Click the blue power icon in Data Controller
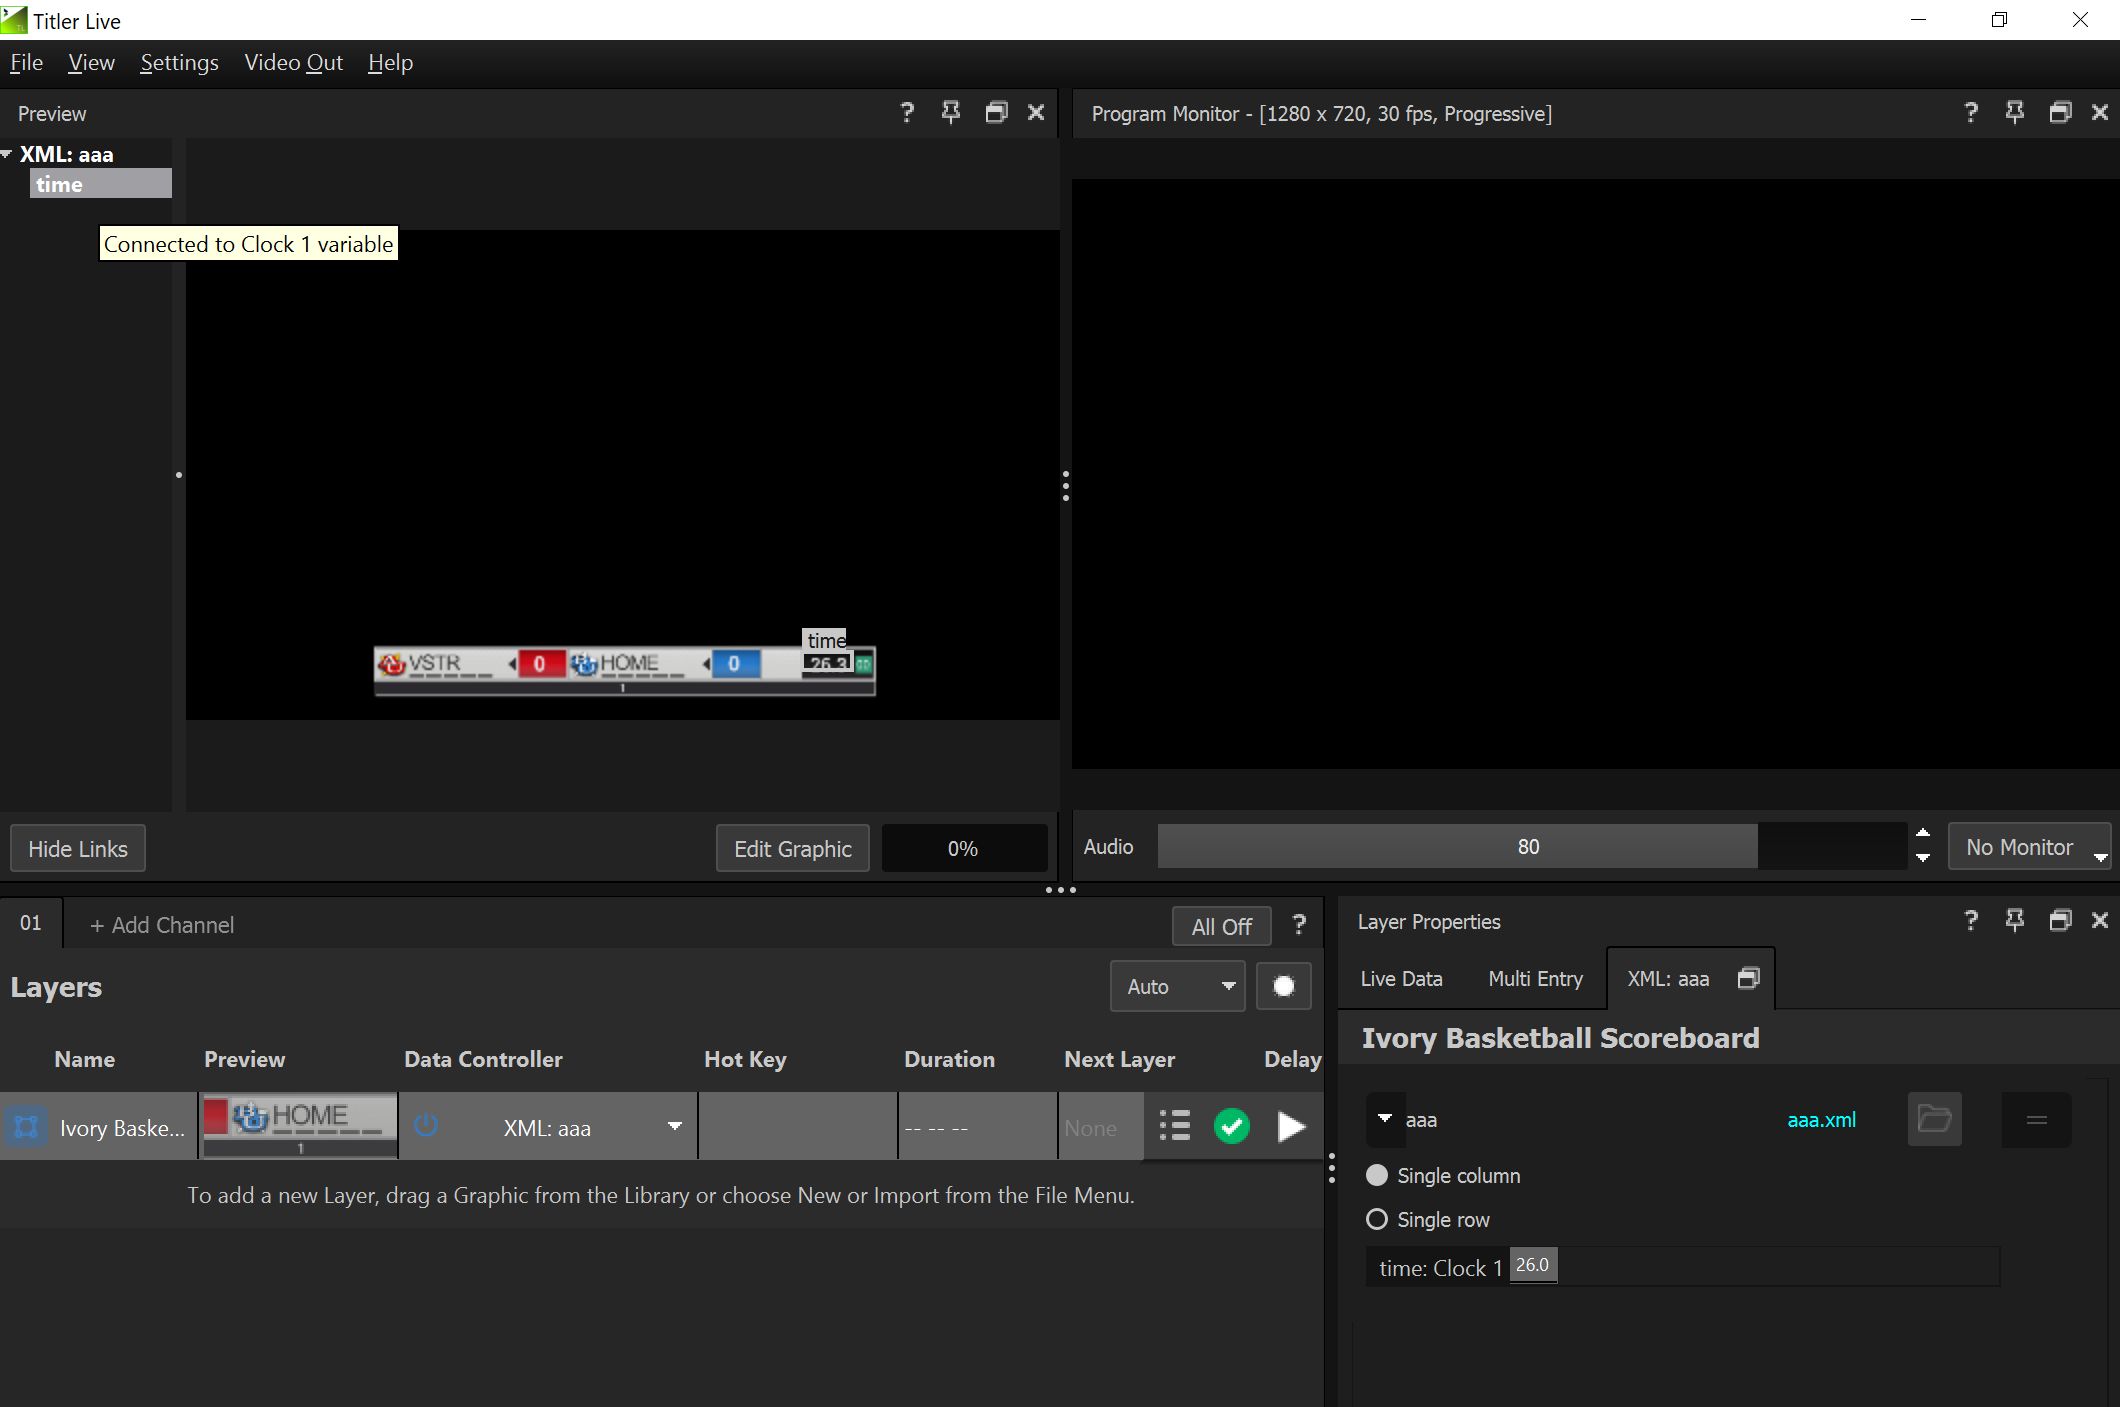This screenshot has height=1407, width=2120. coord(425,1126)
